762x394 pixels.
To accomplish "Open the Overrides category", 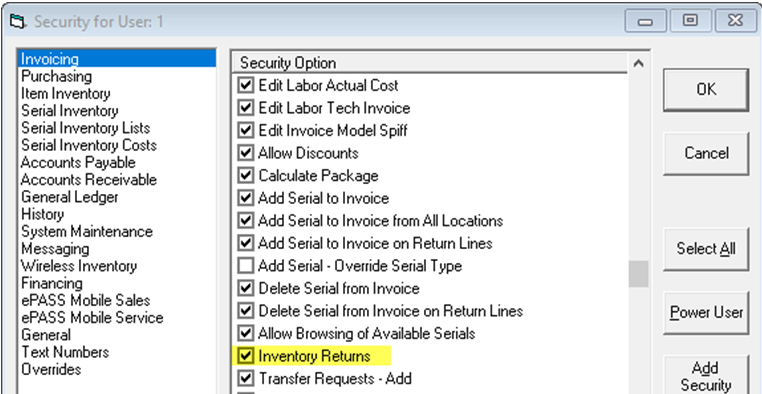I will click(117, 369).
